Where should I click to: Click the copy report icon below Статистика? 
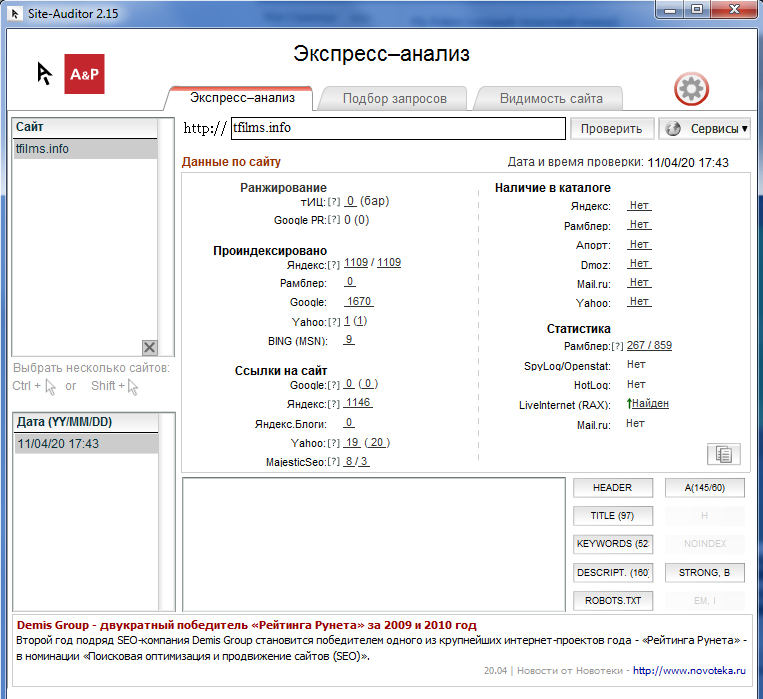click(723, 454)
